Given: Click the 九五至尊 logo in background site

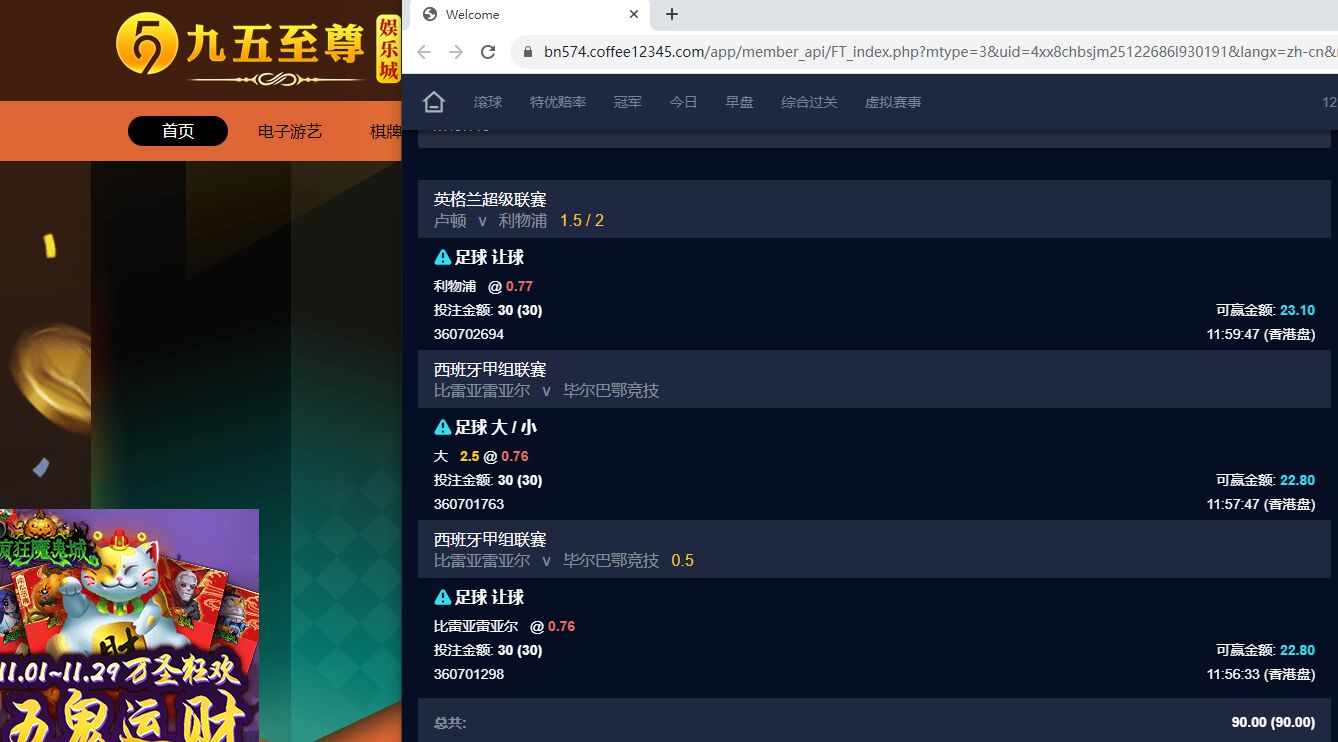Looking at the screenshot, I should click(241, 47).
